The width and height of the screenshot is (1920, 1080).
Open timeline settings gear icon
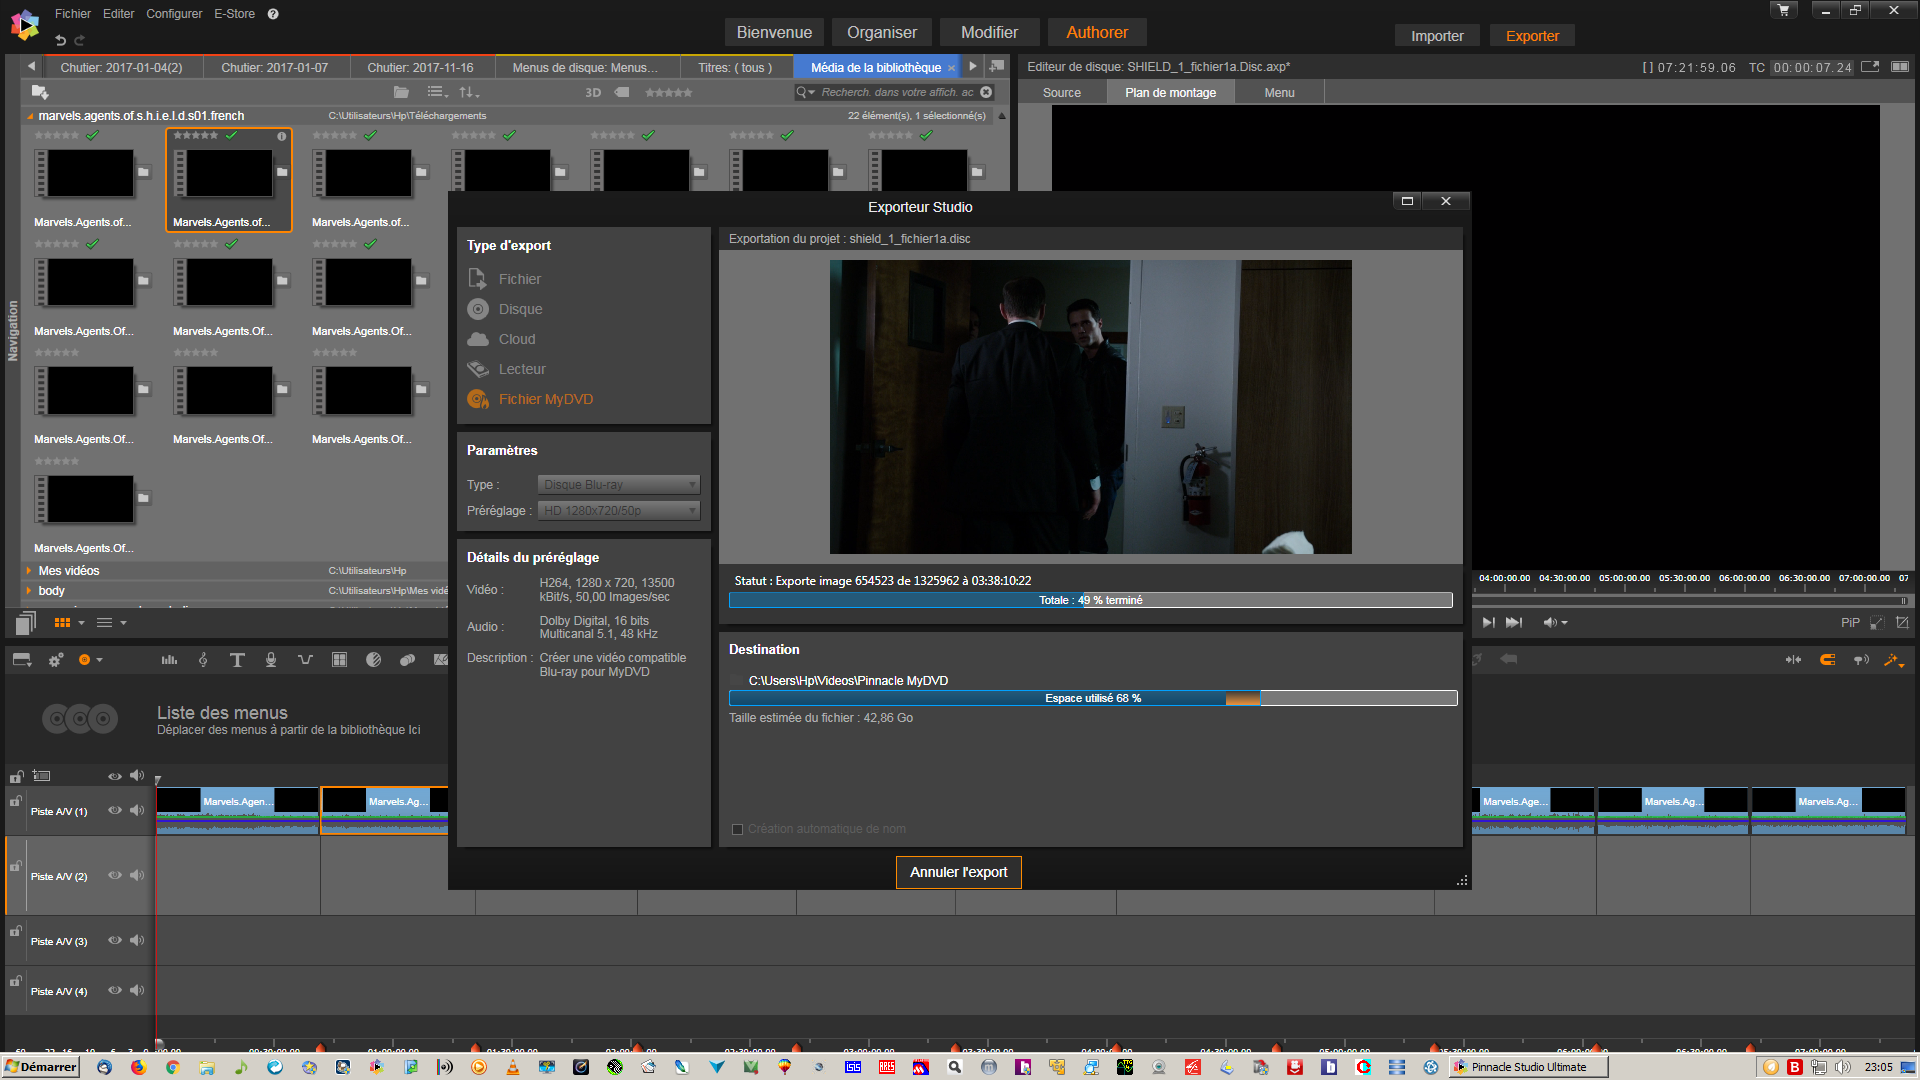[56, 660]
